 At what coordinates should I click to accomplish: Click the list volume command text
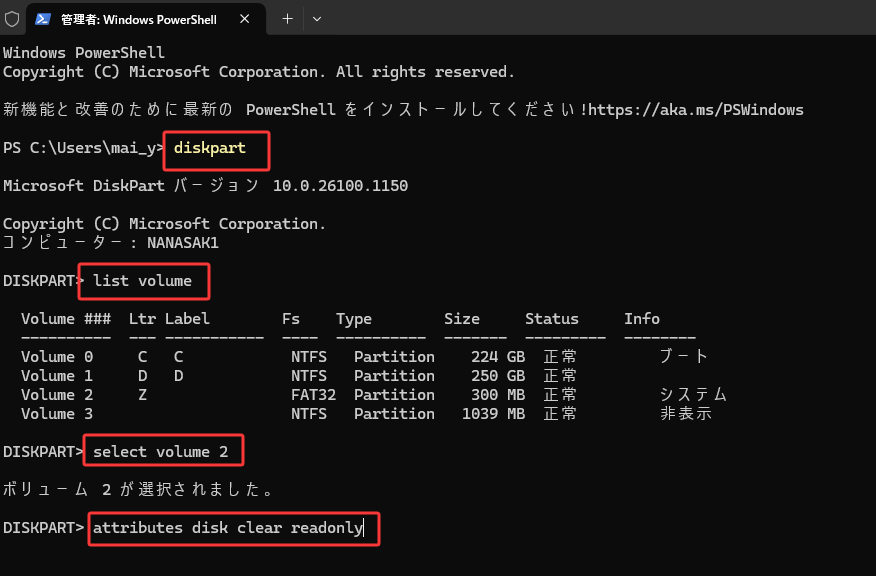pyautogui.click(x=142, y=281)
